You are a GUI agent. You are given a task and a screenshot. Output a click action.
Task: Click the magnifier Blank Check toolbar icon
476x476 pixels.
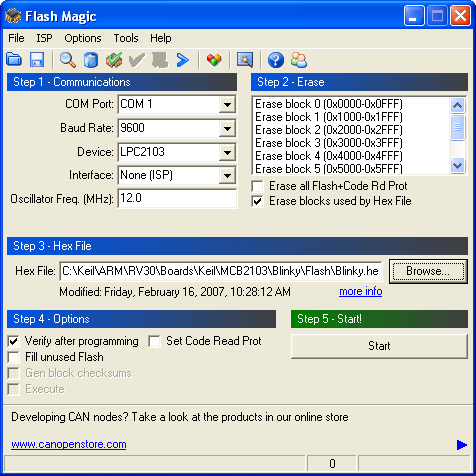(68, 60)
